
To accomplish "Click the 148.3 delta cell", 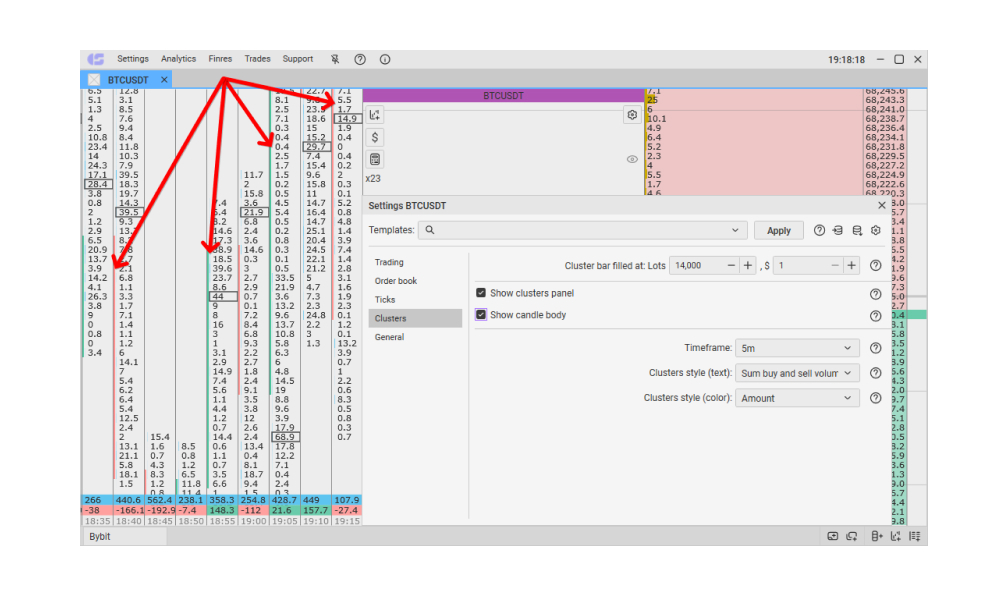I will pyautogui.click(x=222, y=510).
